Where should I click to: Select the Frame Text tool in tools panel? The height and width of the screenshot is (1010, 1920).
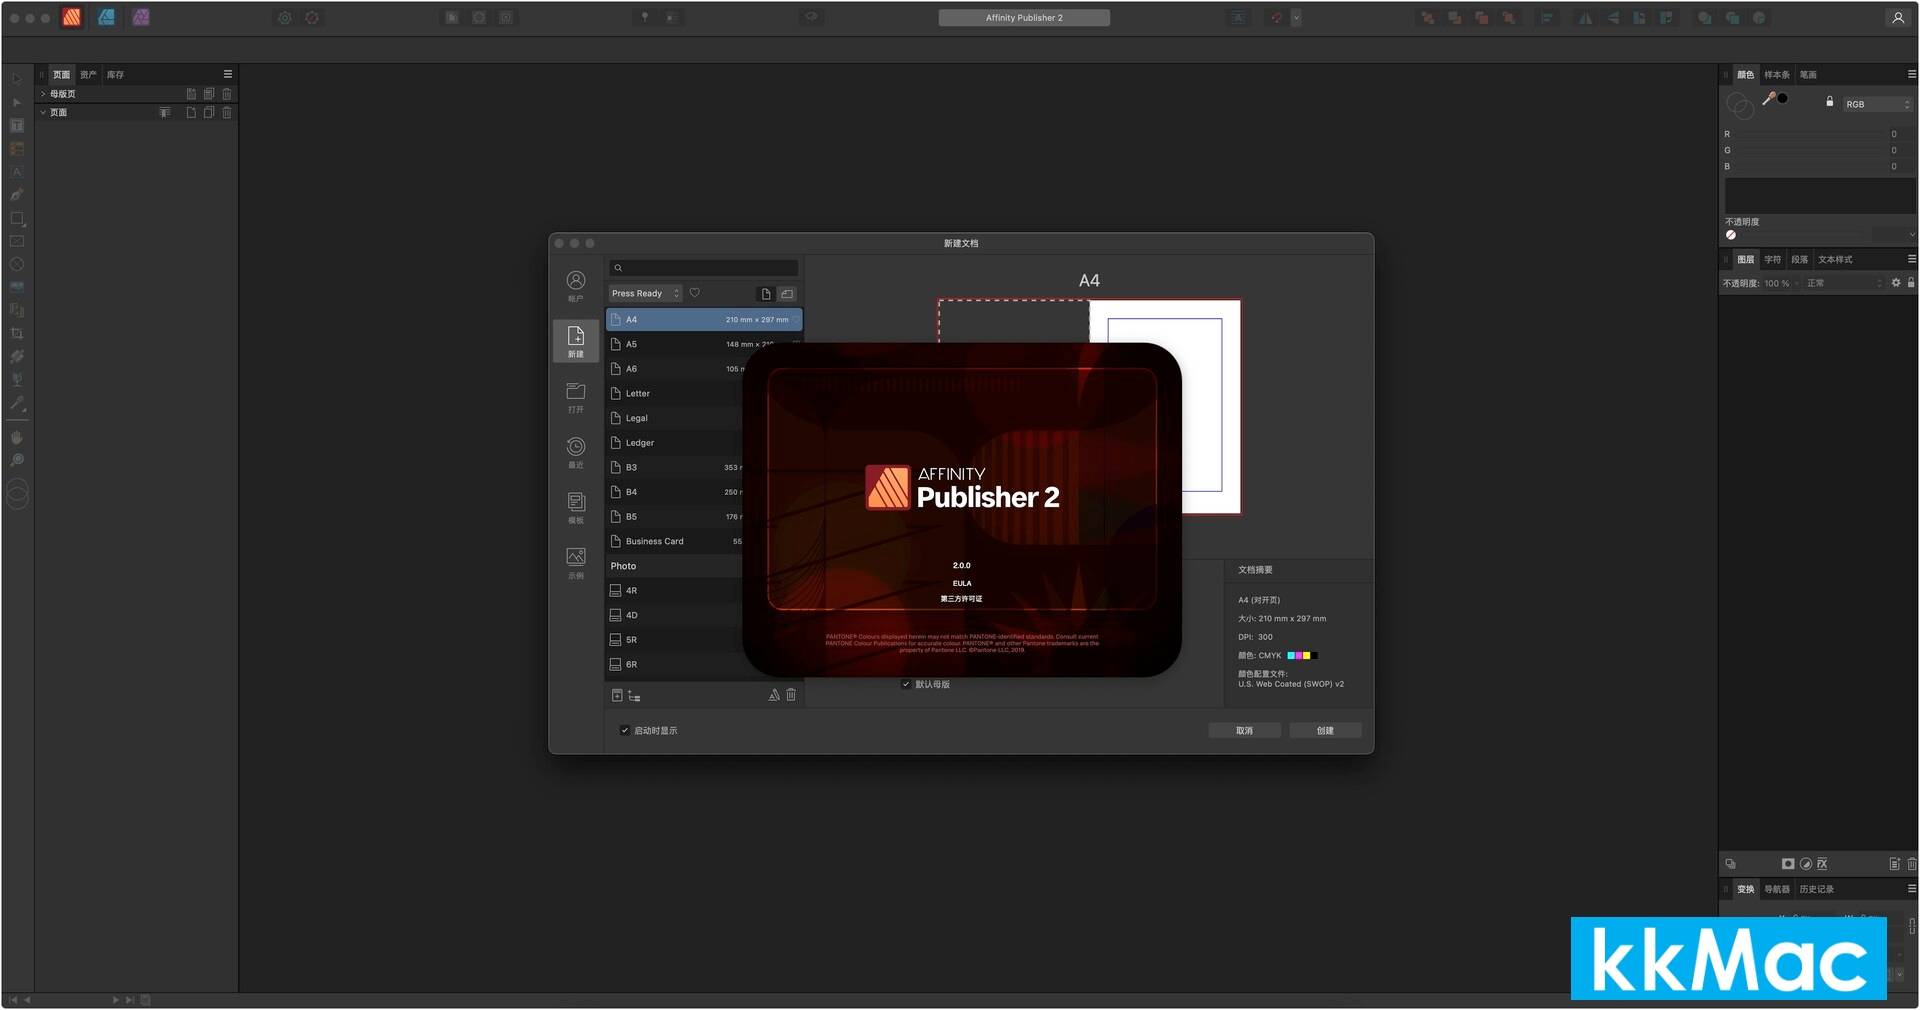coord(17,126)
